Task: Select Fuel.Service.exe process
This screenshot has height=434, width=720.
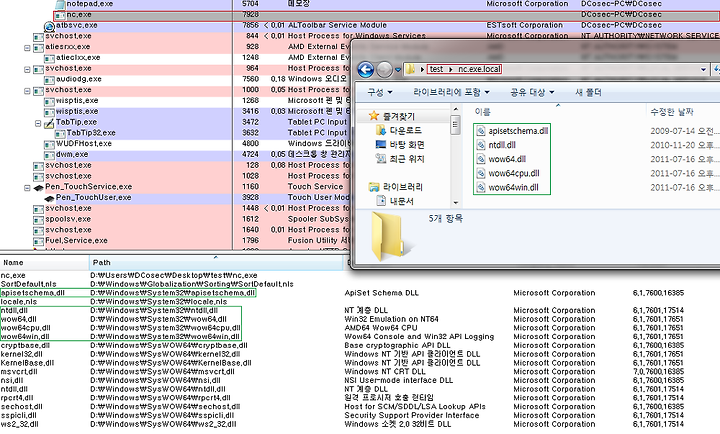Action: [76, 241]
